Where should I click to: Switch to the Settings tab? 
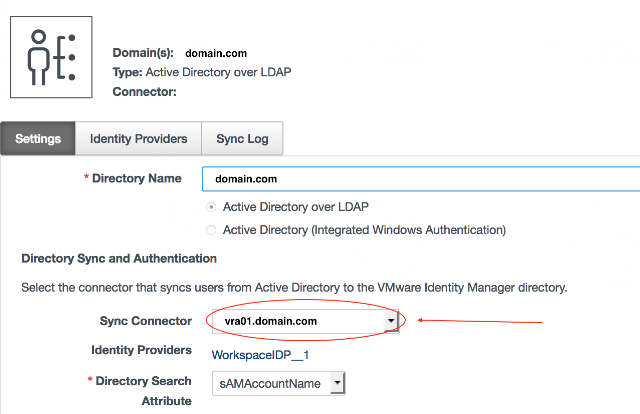click(38, 139)
